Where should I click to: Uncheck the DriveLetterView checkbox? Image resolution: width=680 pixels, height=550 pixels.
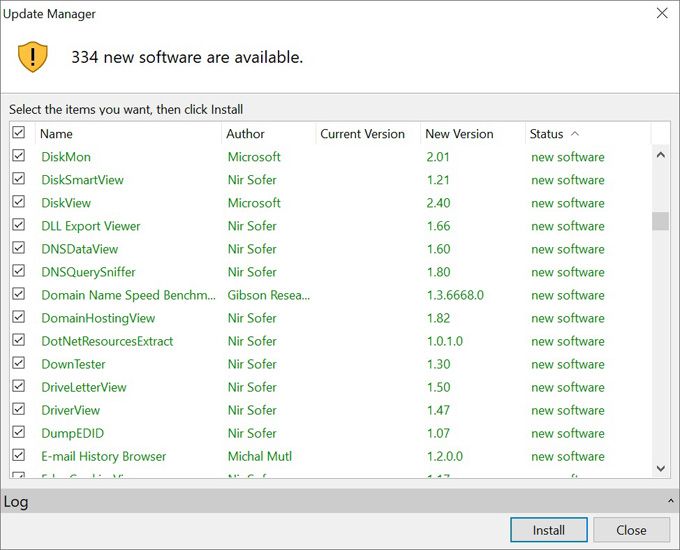[19, 385]
